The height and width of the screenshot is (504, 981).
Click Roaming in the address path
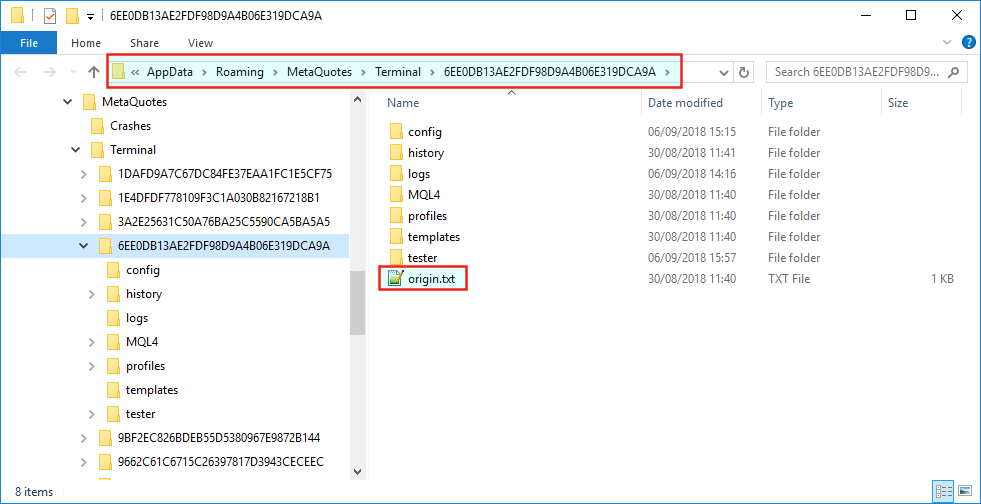240,72
